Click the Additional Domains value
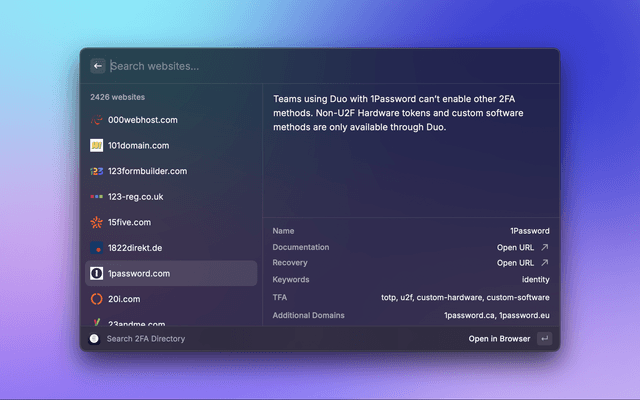 tap(497, 316)
